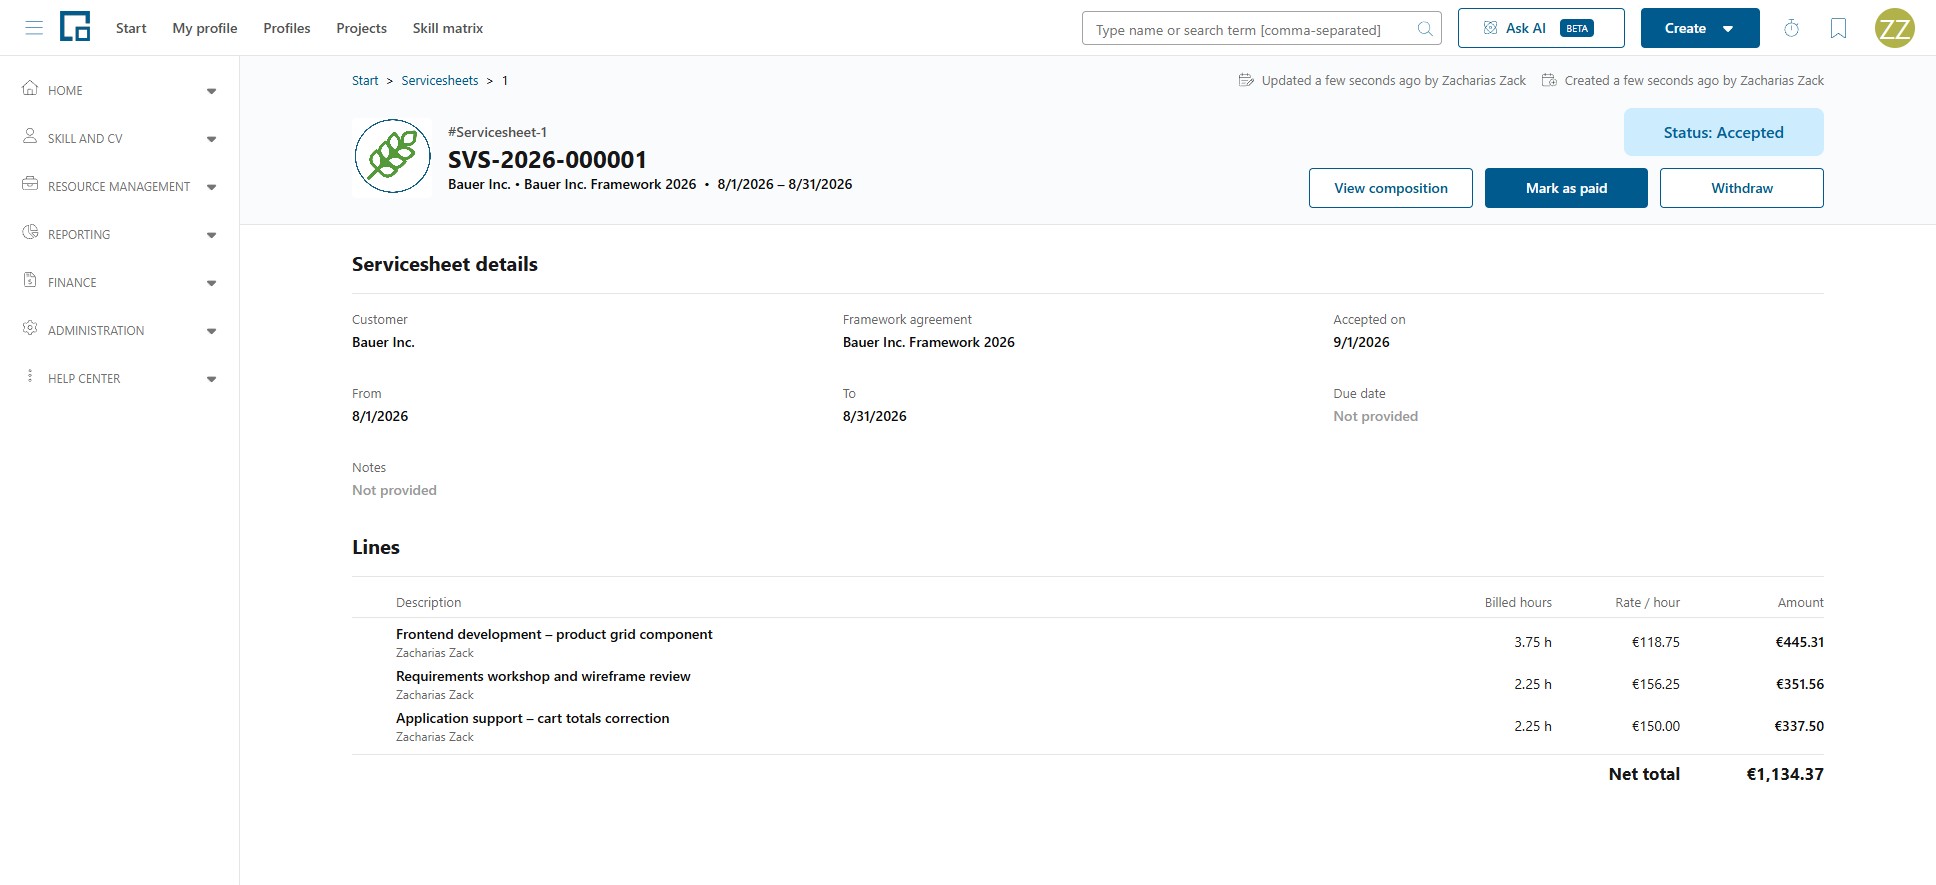Image resolution: width=1936 pixels, height=885 pixels.
Task: Click the Withdraw button
Action: pos(1742,188)
